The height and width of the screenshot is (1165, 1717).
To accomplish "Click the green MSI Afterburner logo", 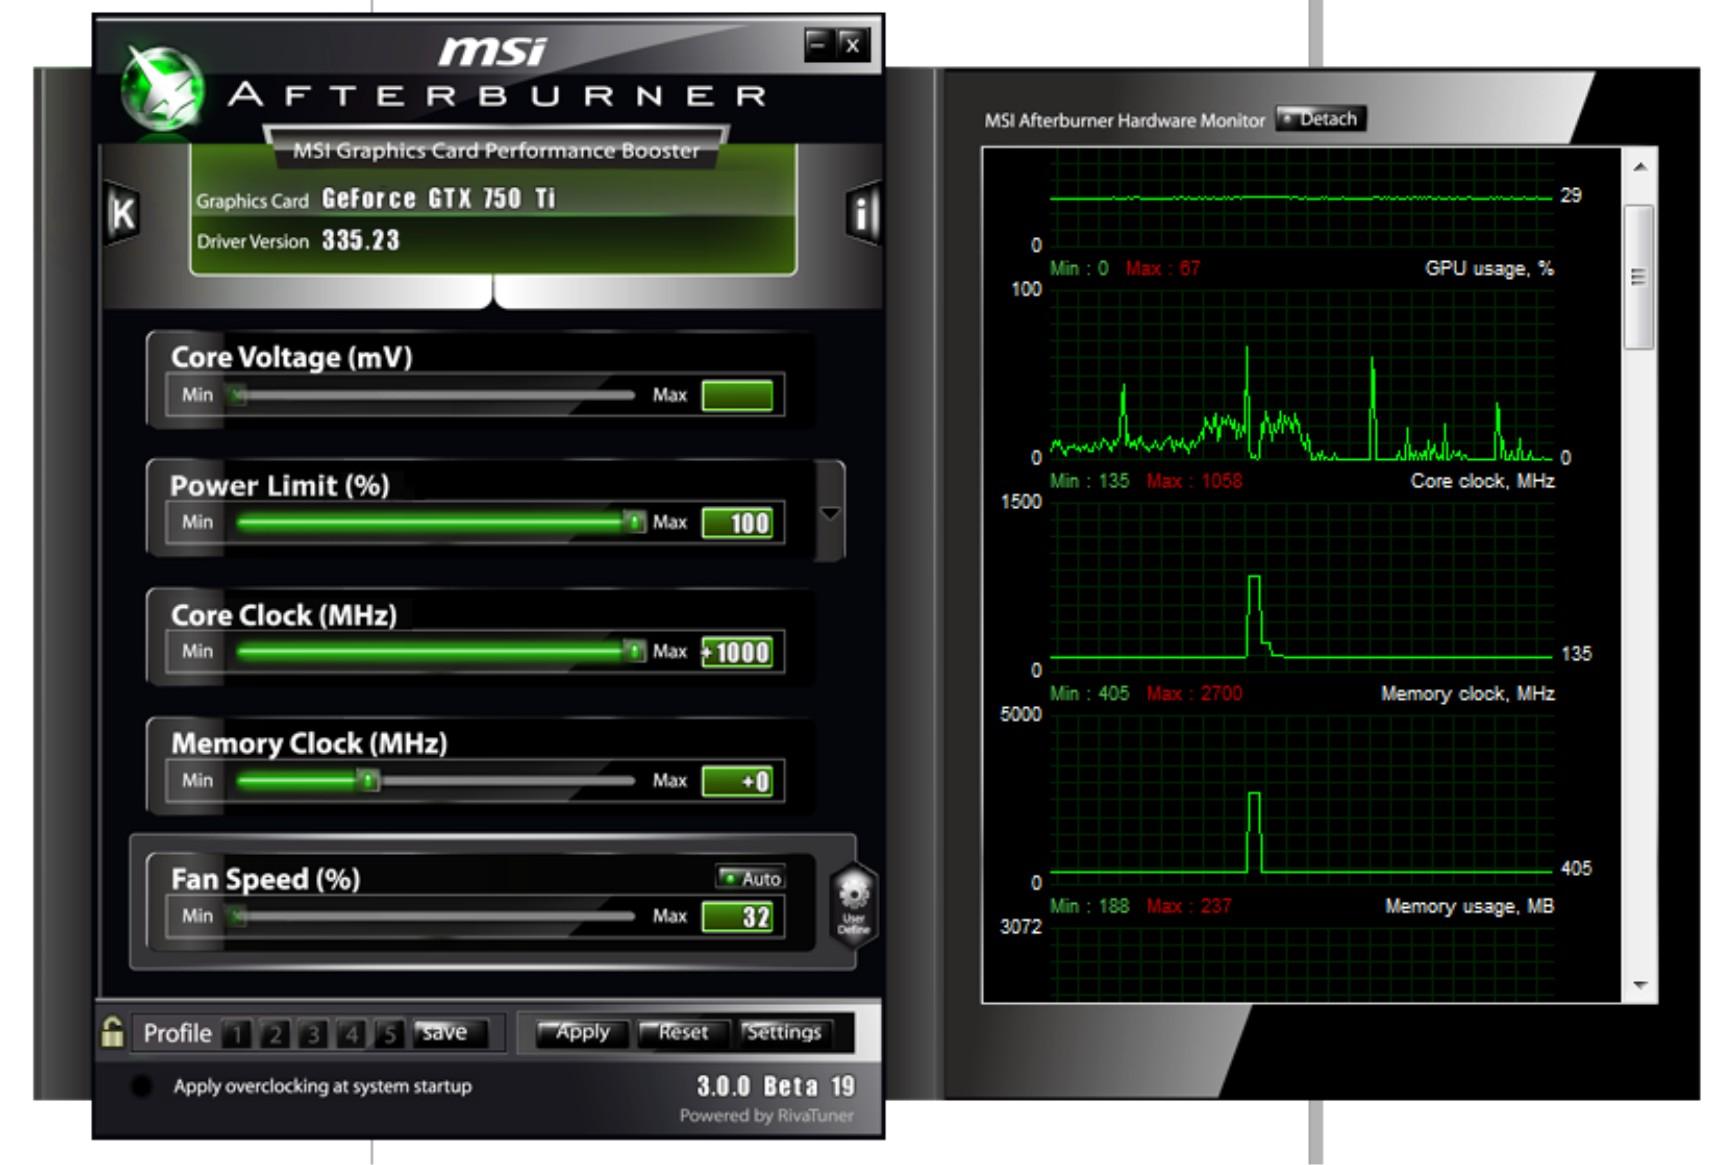I will [163, 89].
